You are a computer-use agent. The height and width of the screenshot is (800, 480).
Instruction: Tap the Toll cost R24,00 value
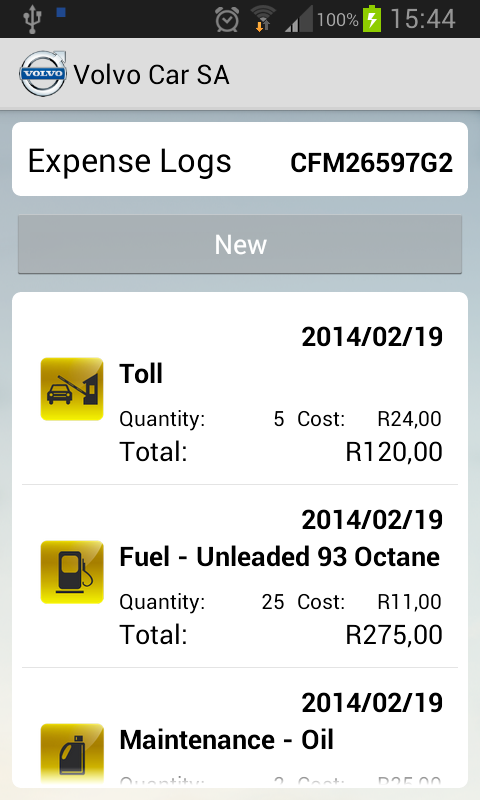(409, 419)
